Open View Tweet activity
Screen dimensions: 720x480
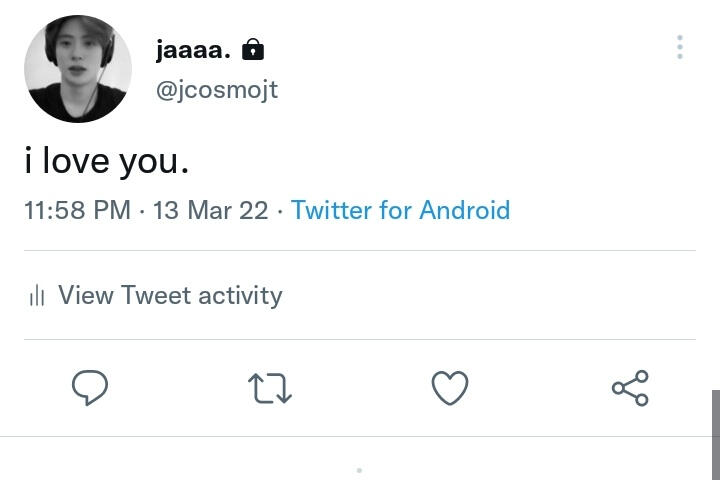[170, 296]
